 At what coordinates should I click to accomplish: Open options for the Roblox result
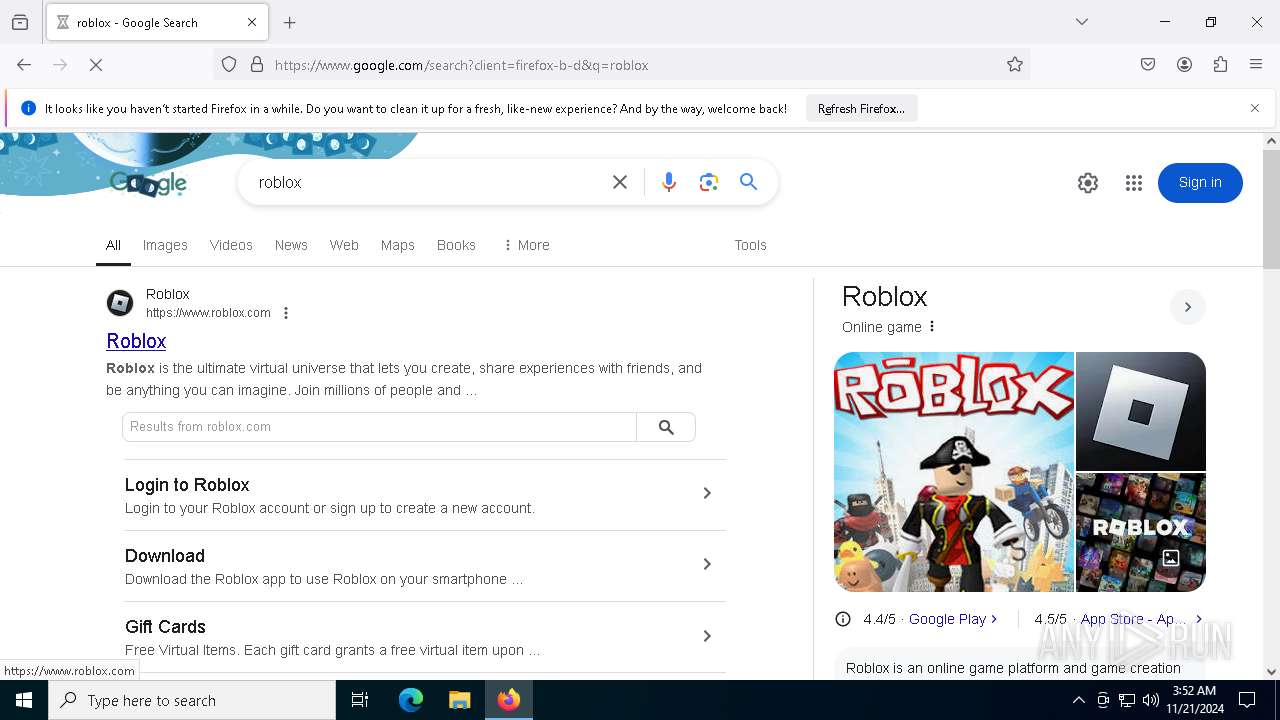286,313
